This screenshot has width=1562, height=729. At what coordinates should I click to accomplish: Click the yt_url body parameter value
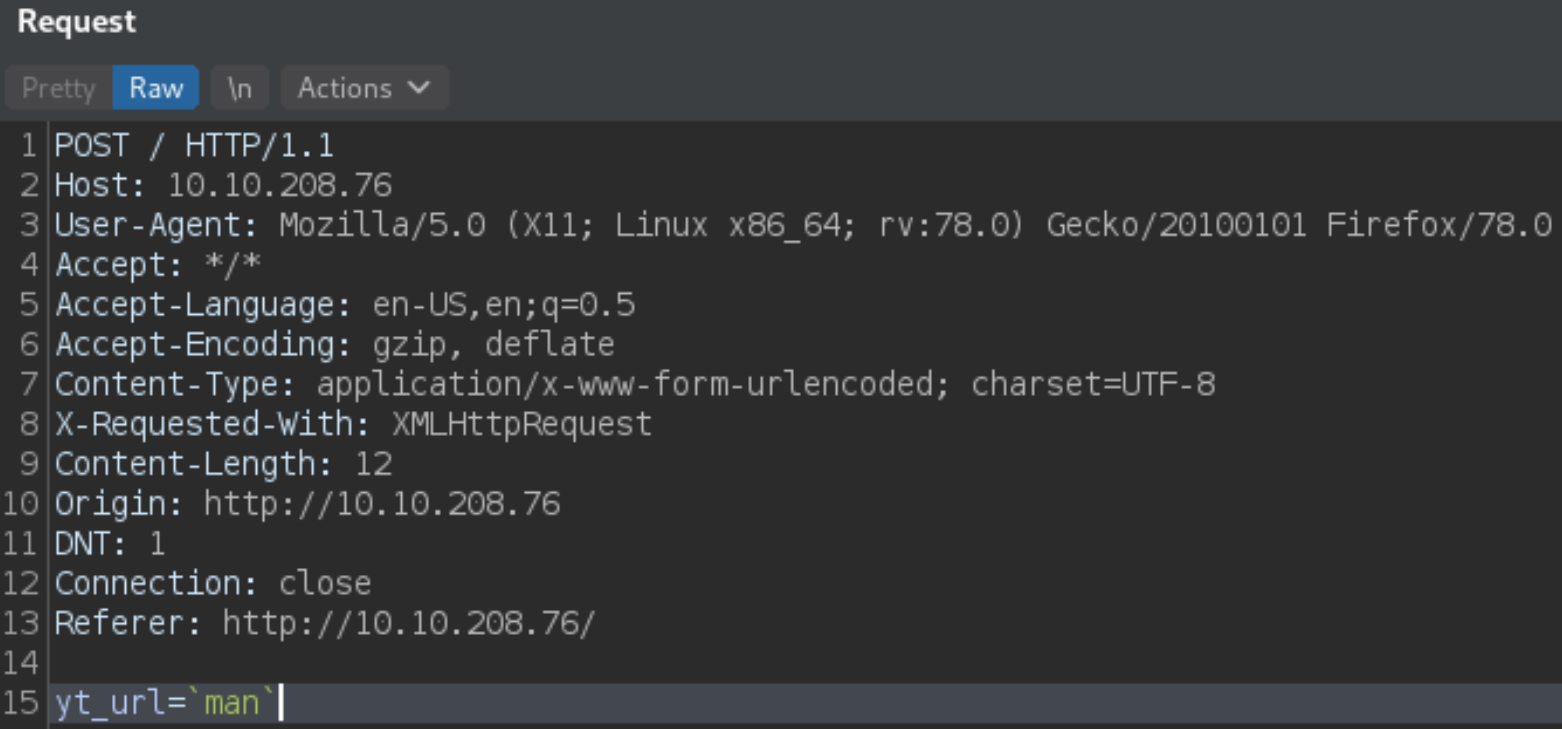coord(232,703)
